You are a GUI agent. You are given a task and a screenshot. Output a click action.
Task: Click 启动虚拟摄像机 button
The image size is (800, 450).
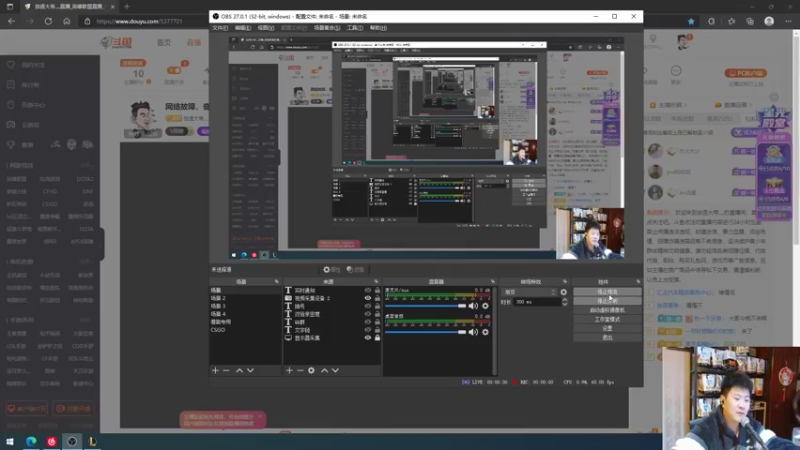coord(607,310)
